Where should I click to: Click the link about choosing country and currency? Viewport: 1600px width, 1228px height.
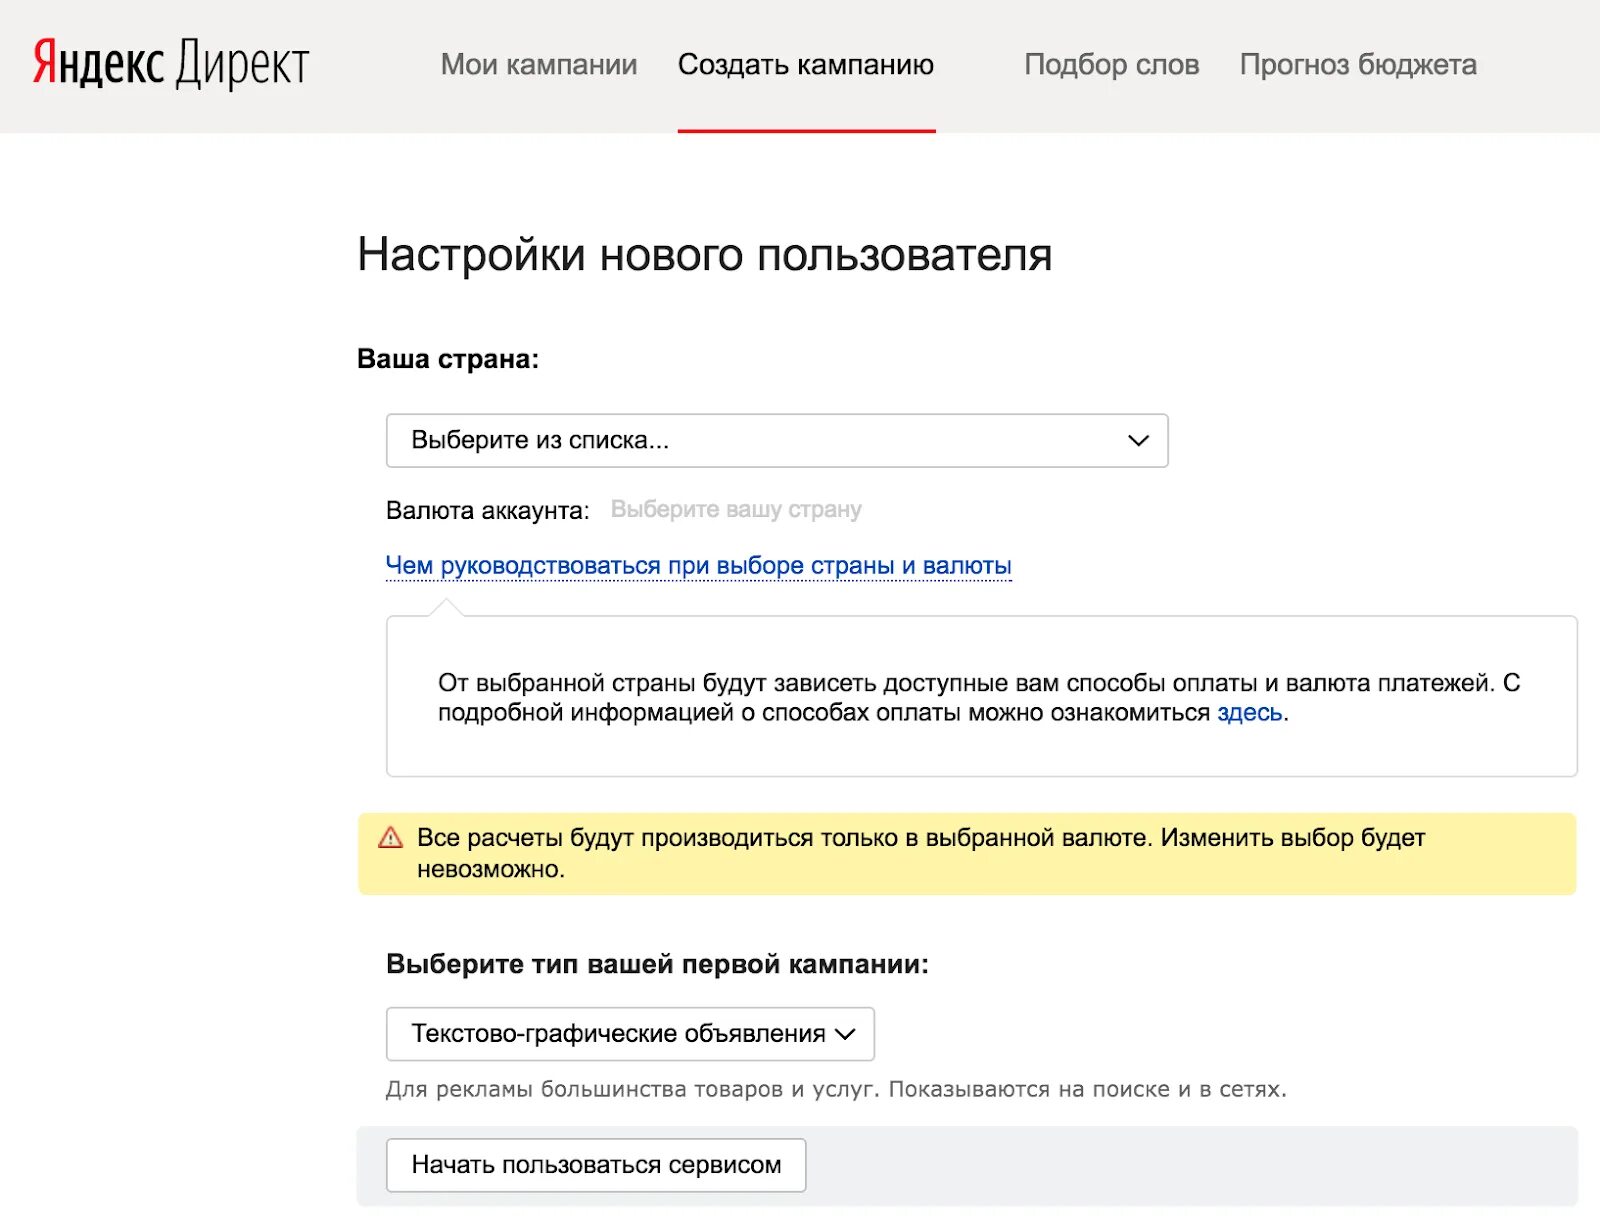click(699, 565)
